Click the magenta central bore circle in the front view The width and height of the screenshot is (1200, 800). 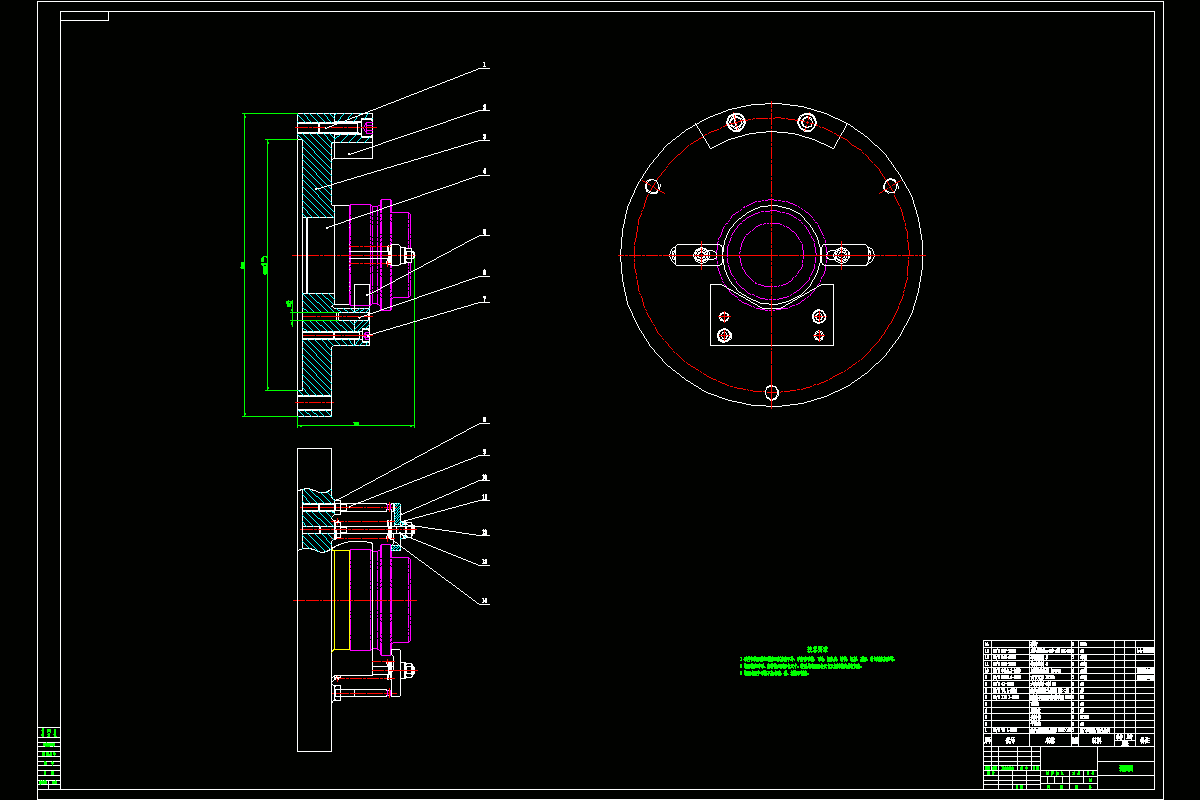tap(771, 254)
